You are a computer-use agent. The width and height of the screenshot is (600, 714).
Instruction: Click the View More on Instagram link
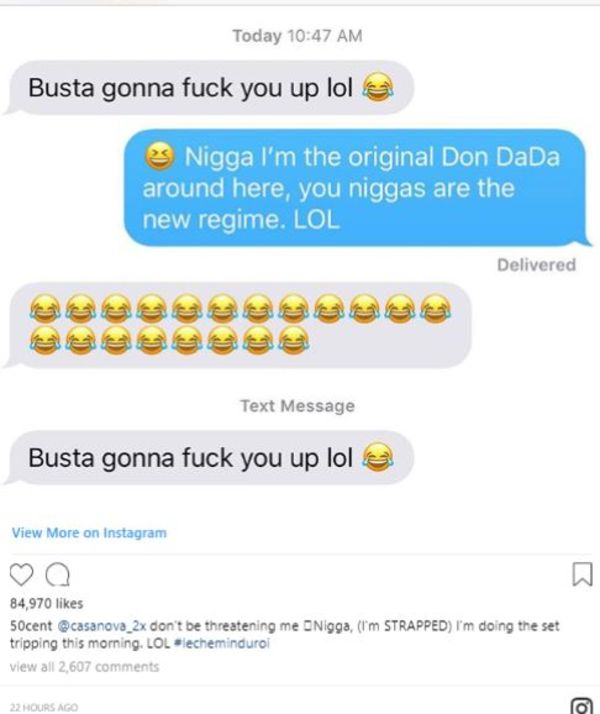pyautogui.click(x=89, y=532)
